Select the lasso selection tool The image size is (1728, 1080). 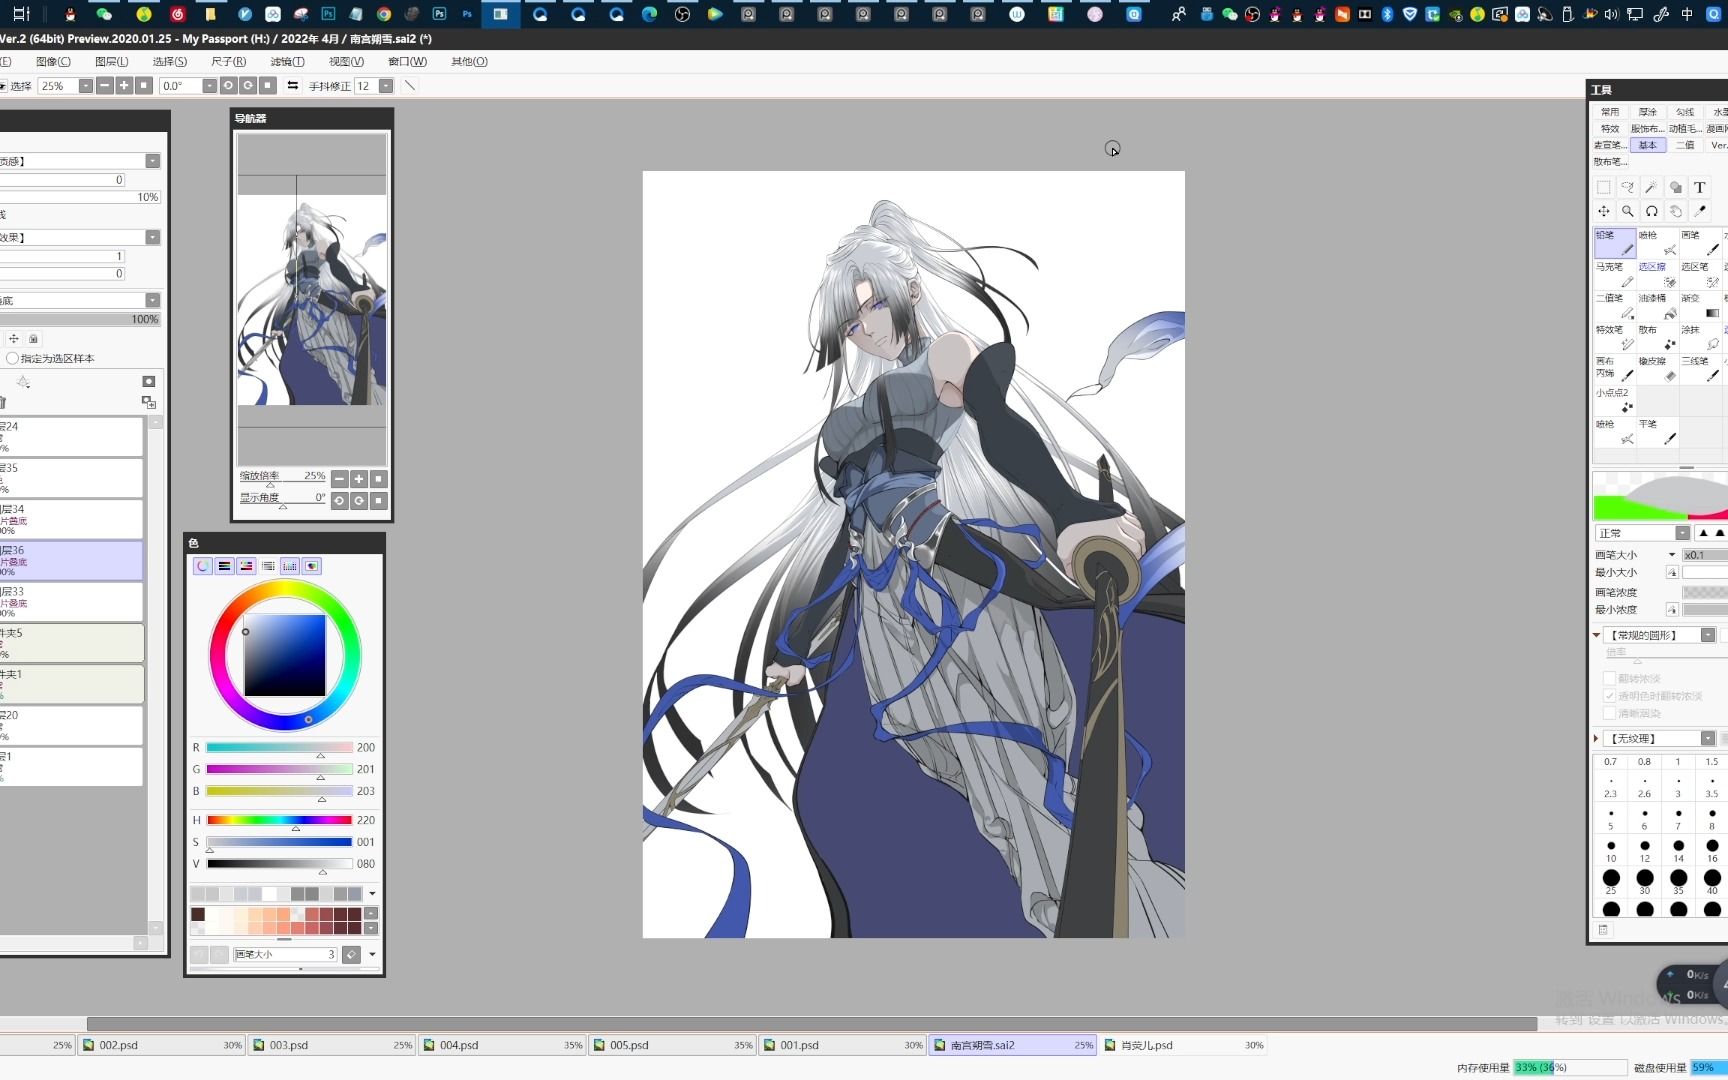tap(1628, 187)
